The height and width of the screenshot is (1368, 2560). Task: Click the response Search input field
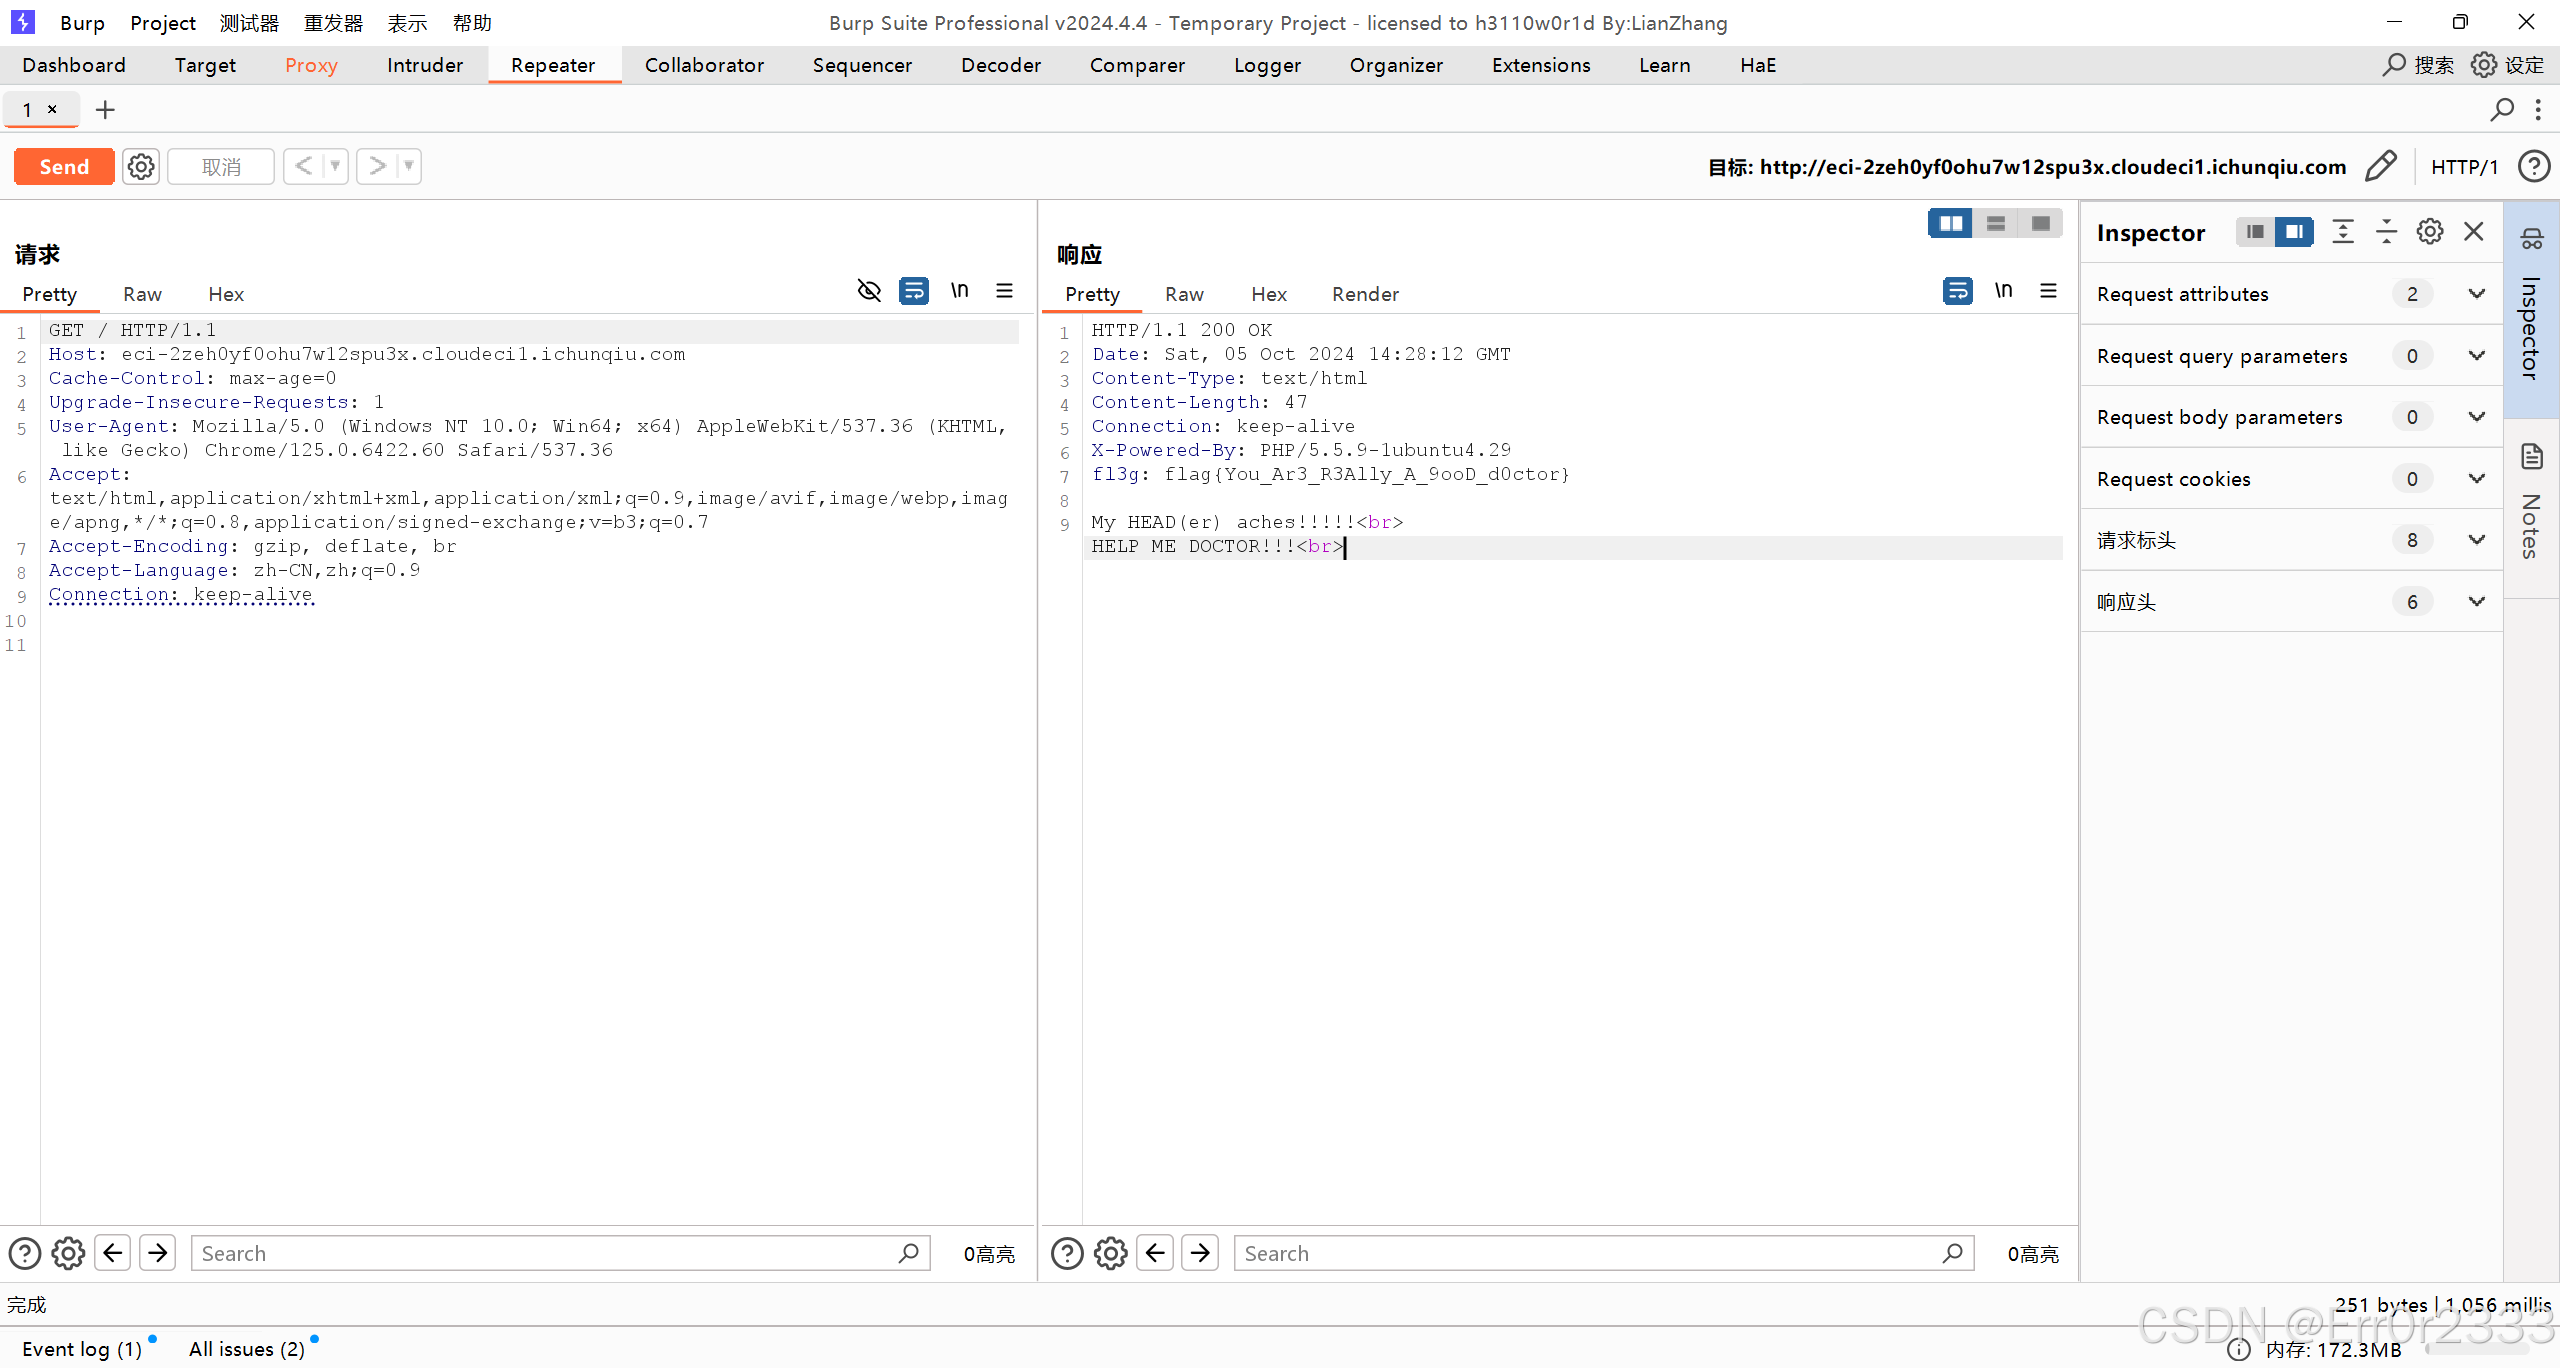click(1590, 1253)
